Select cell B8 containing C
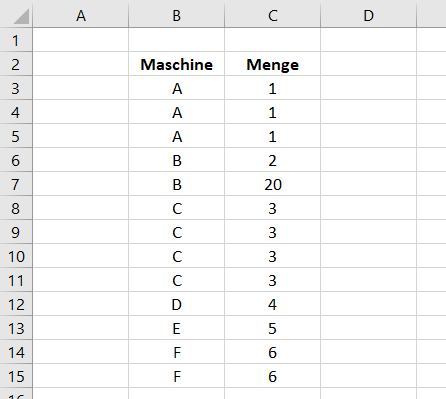This screenshot has width=446, height=399. click(177, 208)
